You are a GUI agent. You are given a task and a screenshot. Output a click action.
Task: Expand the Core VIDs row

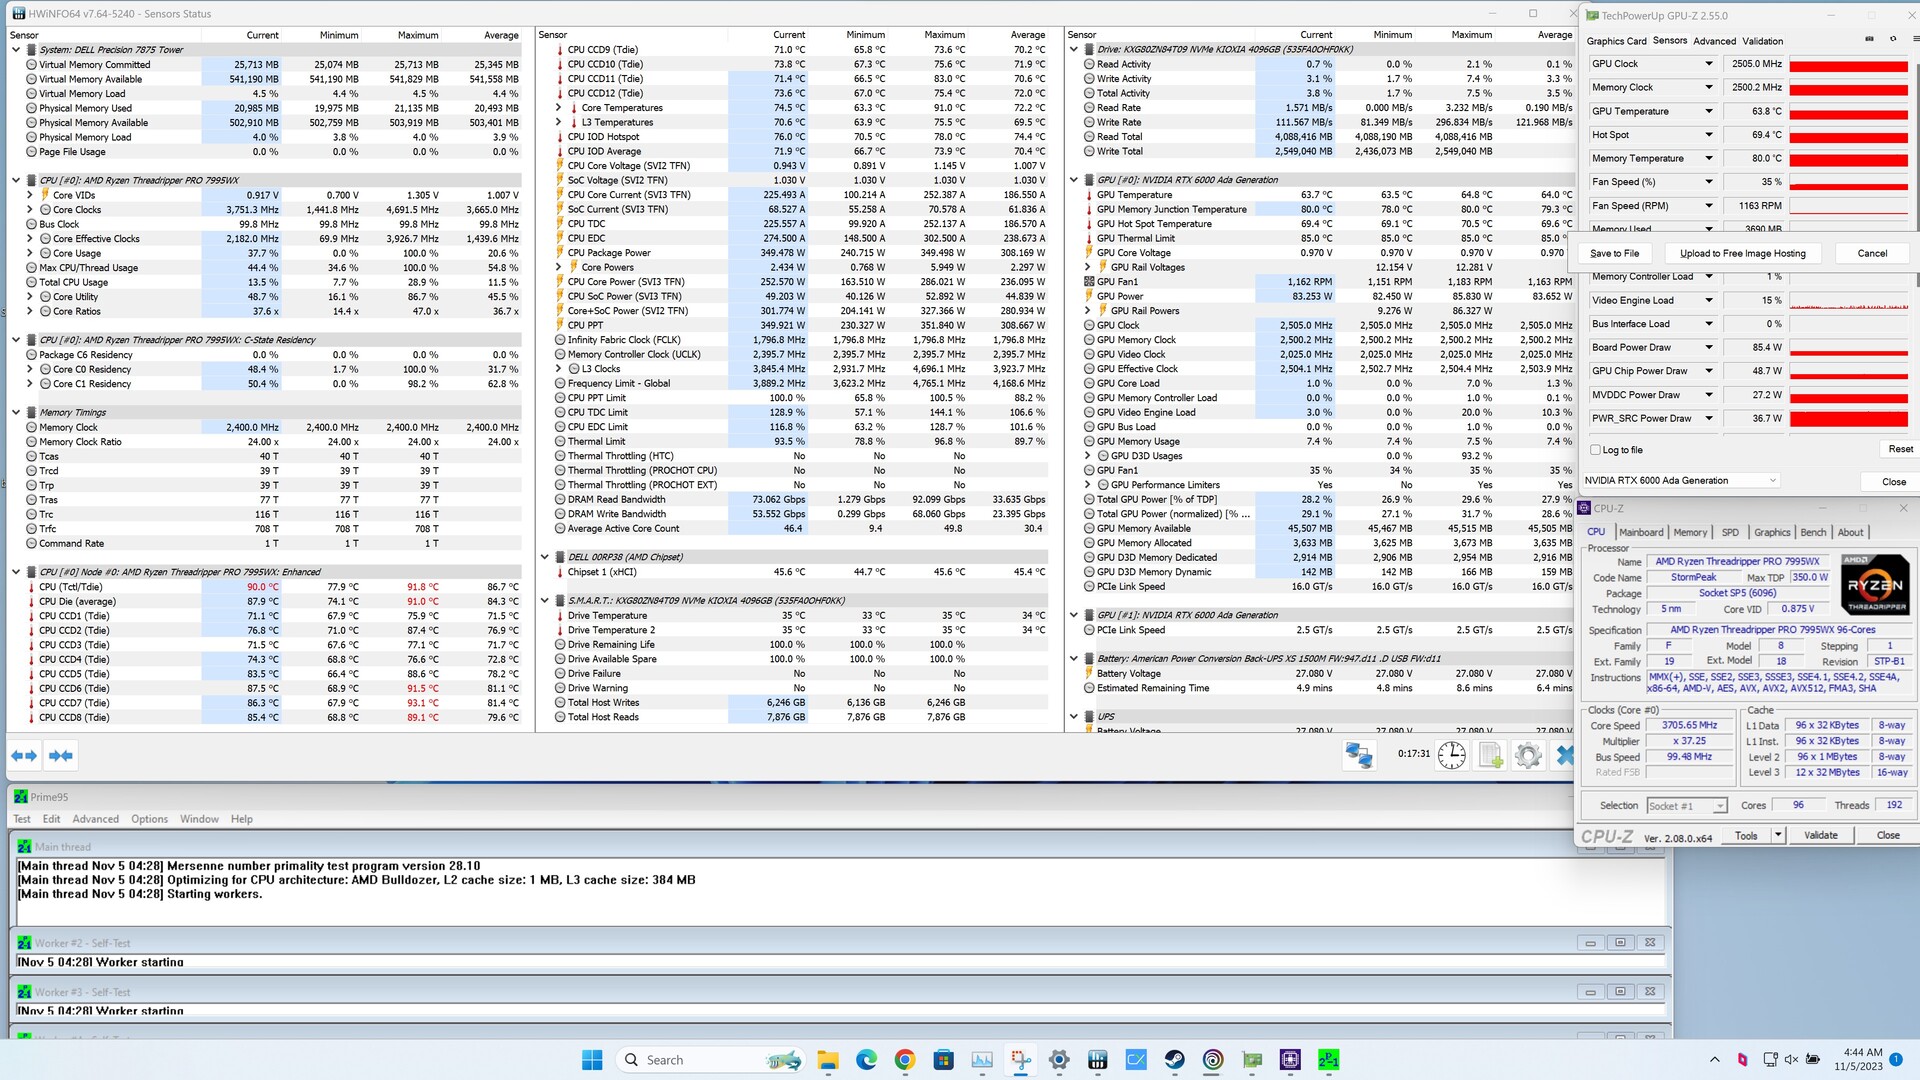click(x=30, y=195)
